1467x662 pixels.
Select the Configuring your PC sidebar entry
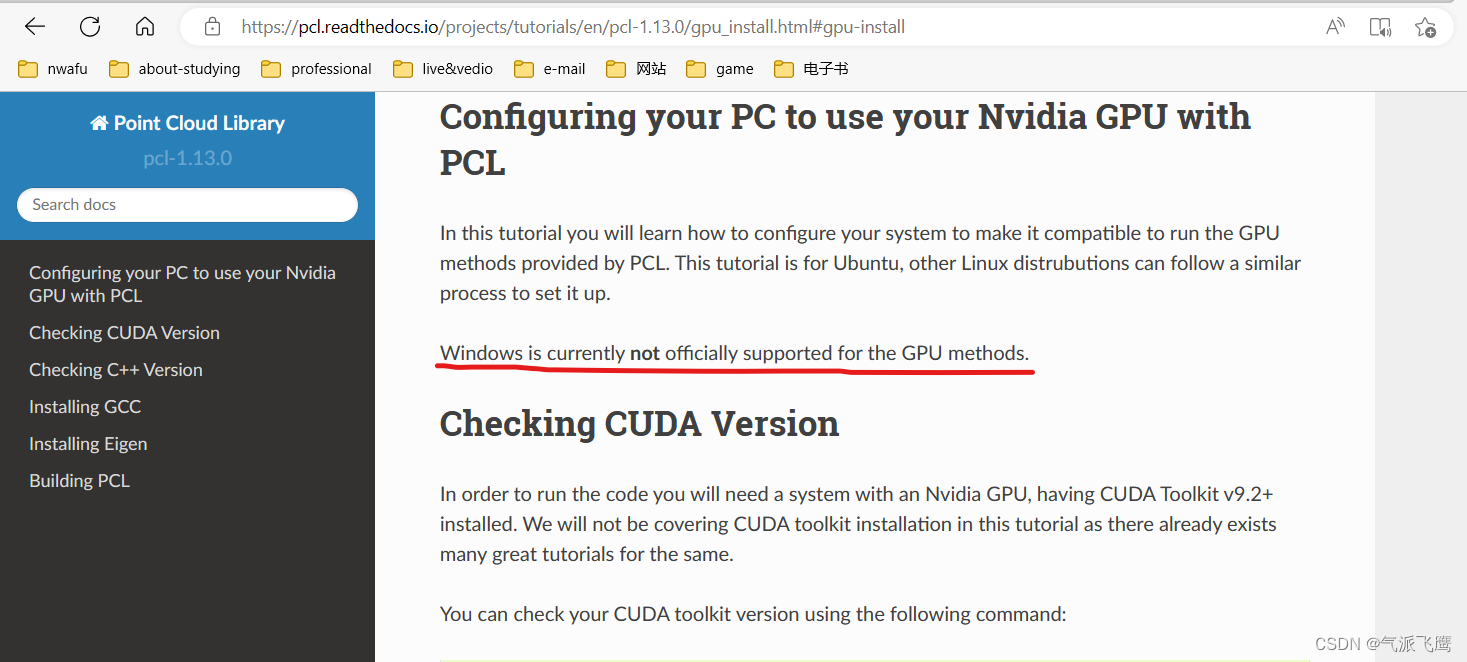[x=182, y=283]
